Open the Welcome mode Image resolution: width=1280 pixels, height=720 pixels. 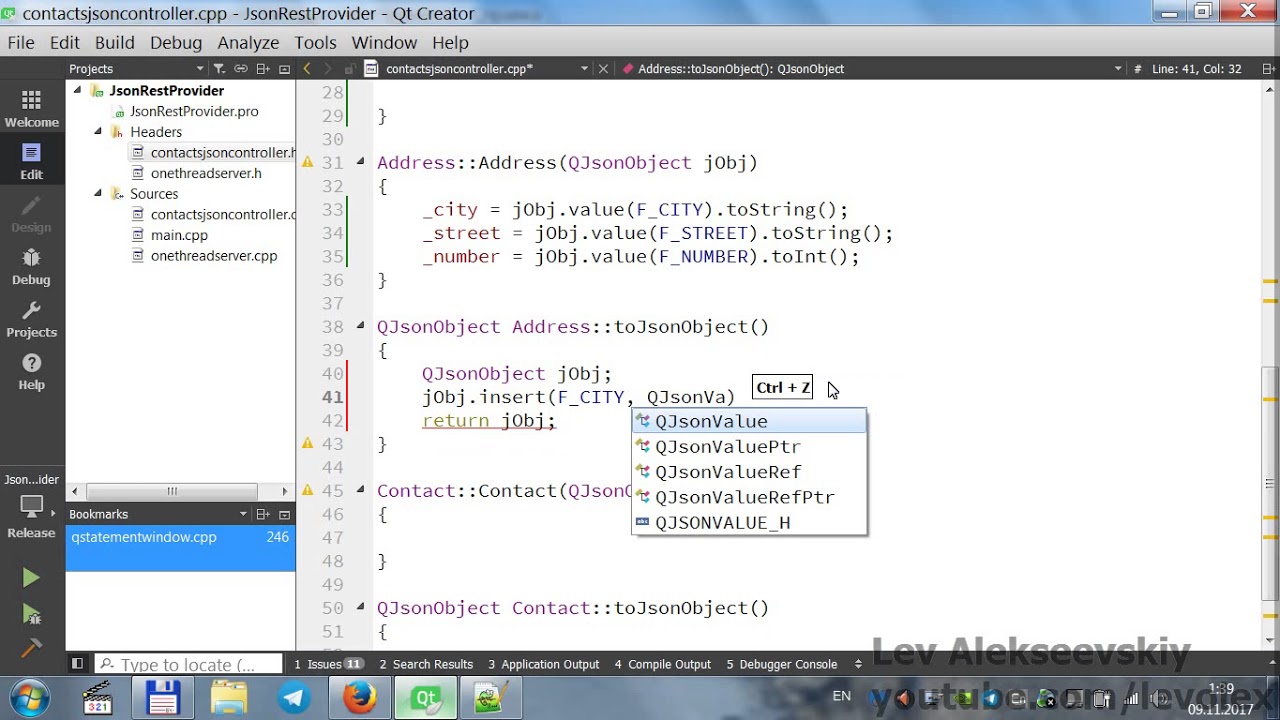click(31, 110)
